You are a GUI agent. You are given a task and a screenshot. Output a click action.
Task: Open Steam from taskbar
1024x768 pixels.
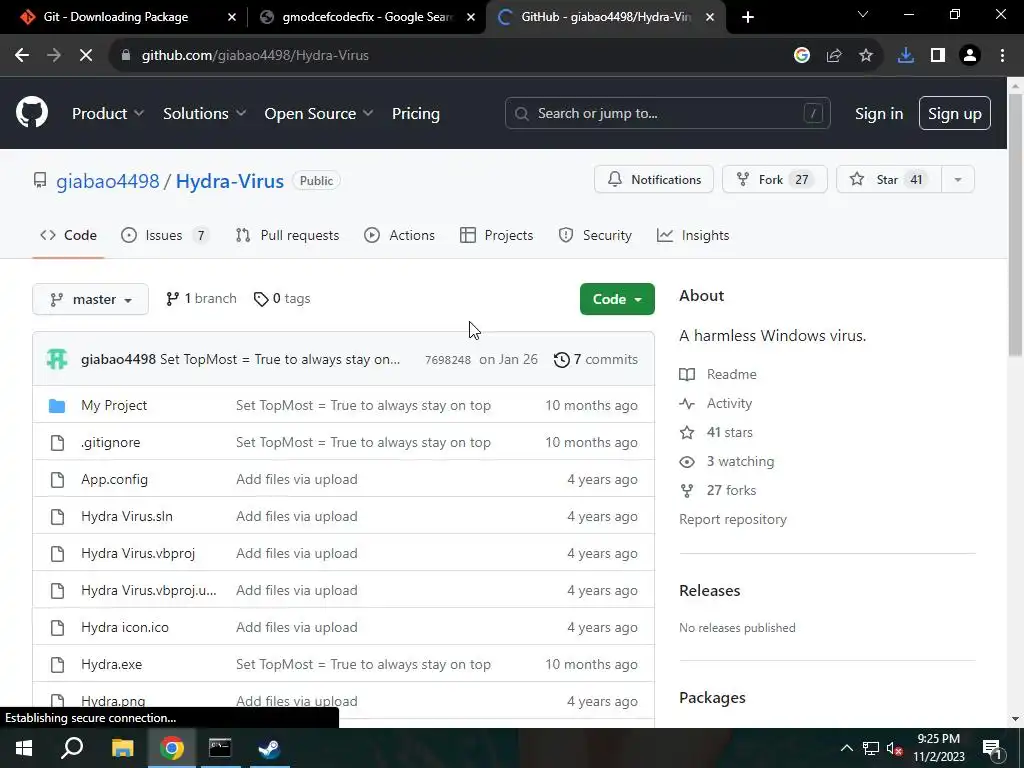pyautogui.click(x=269, y=748)
